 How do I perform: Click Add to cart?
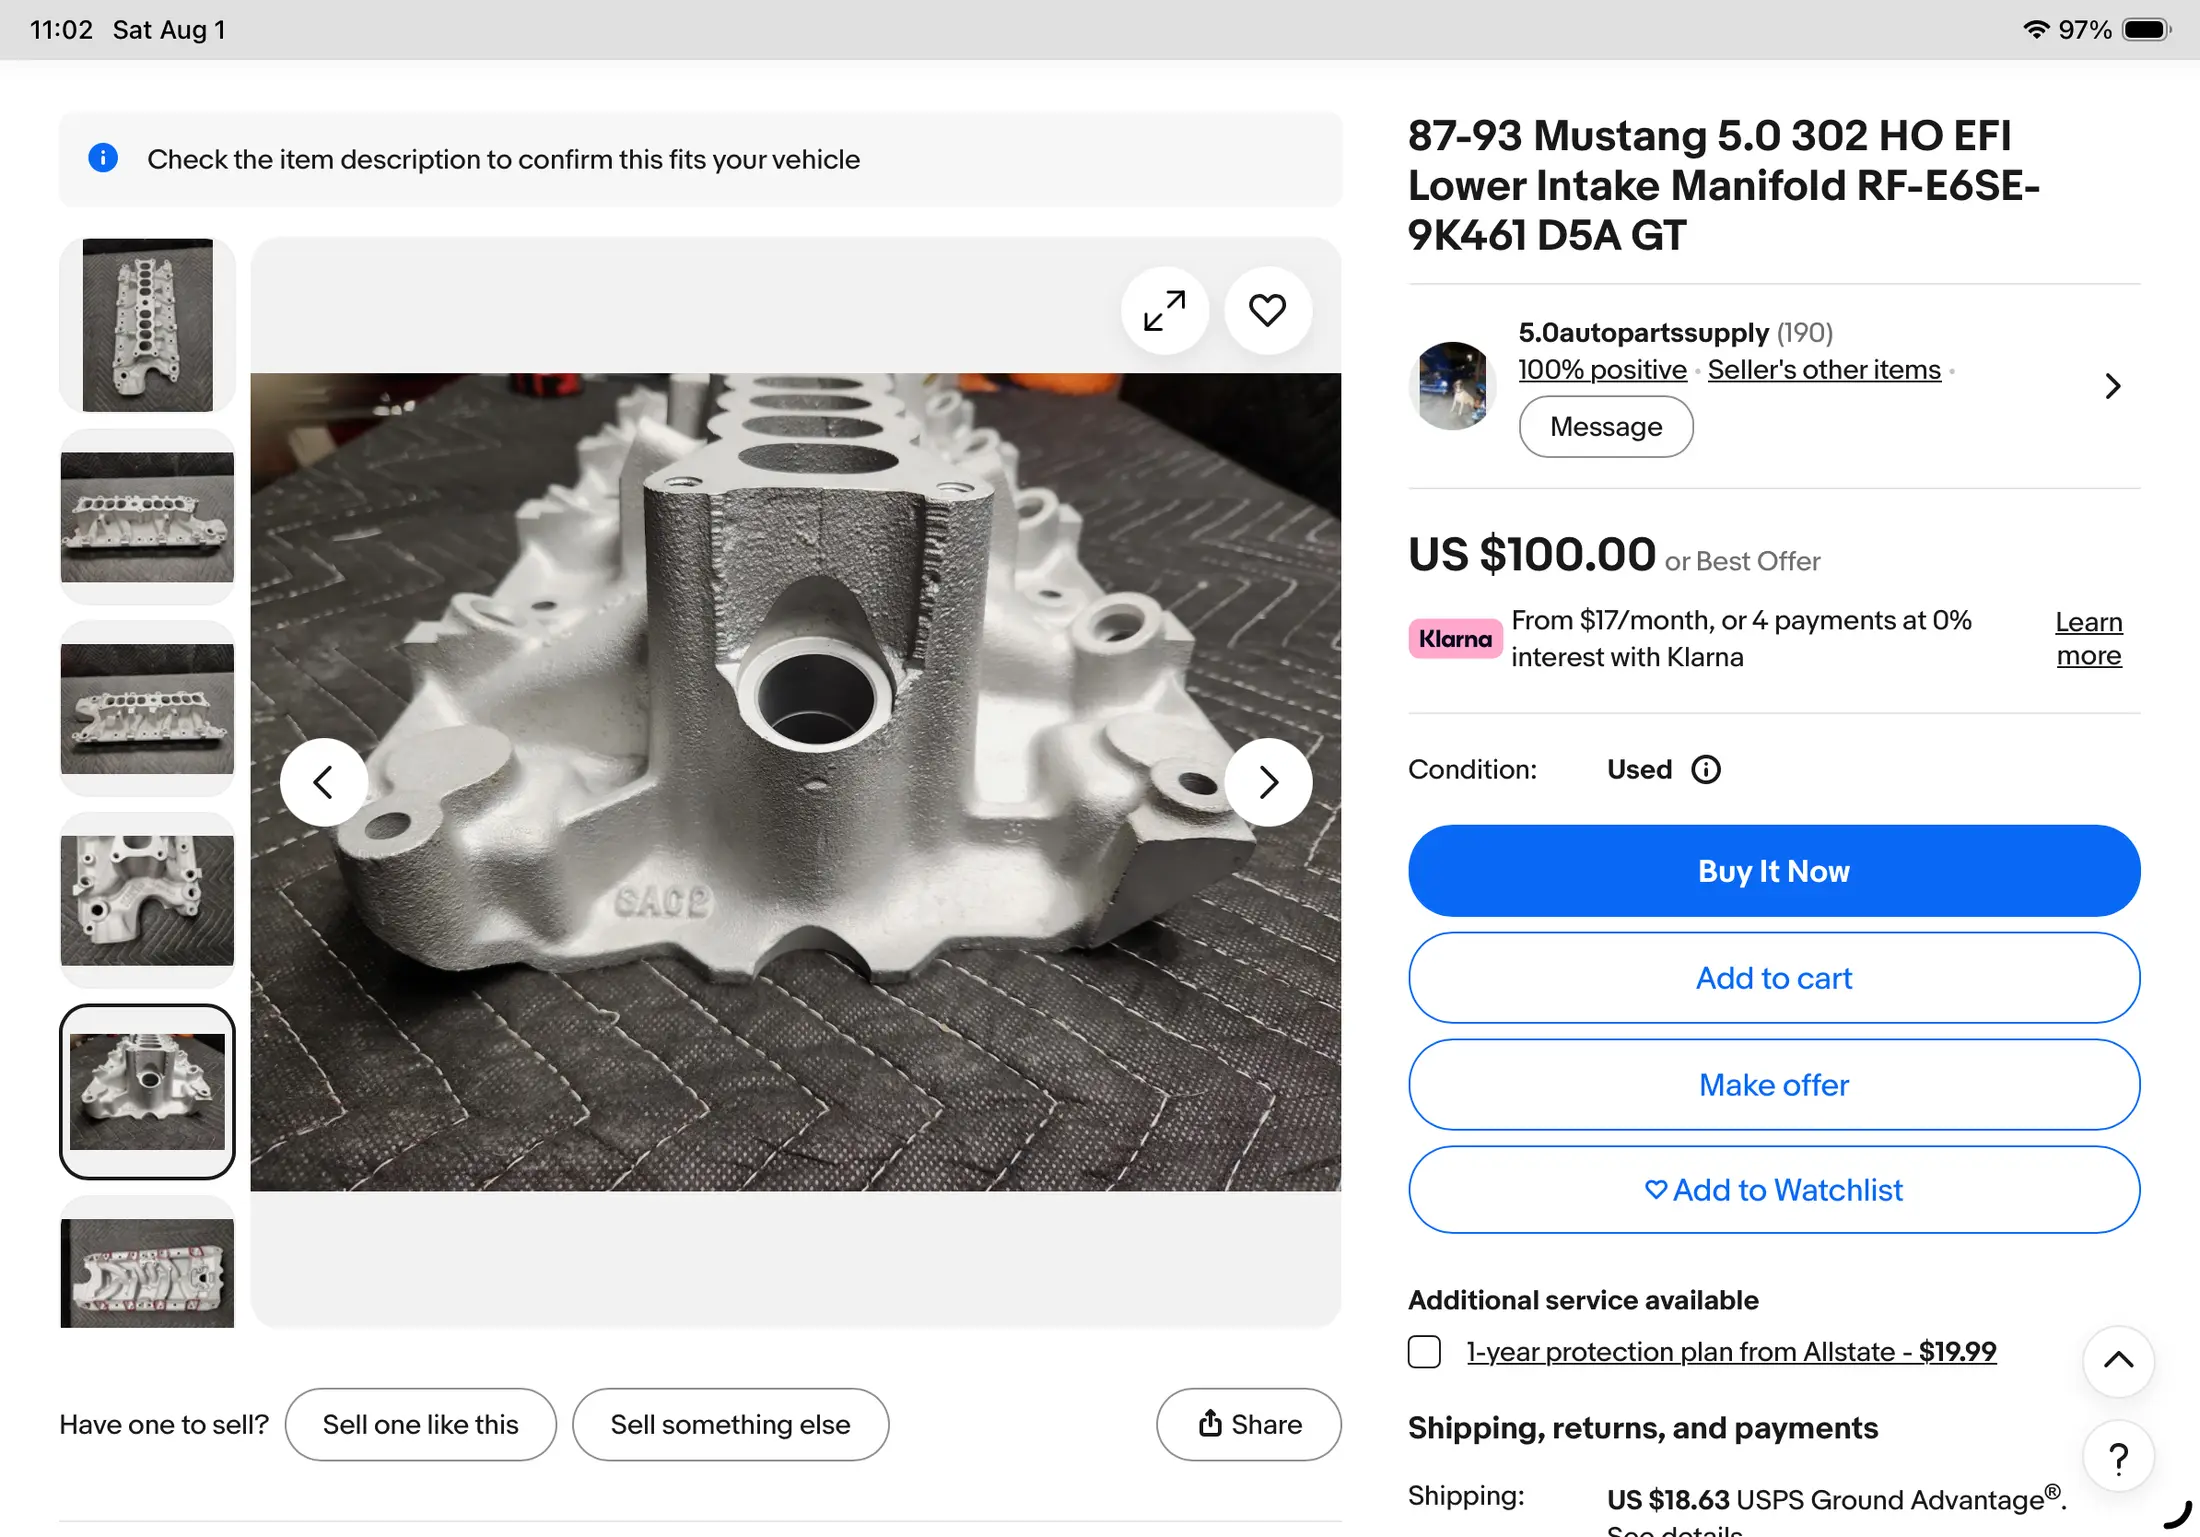(1774, 978)
